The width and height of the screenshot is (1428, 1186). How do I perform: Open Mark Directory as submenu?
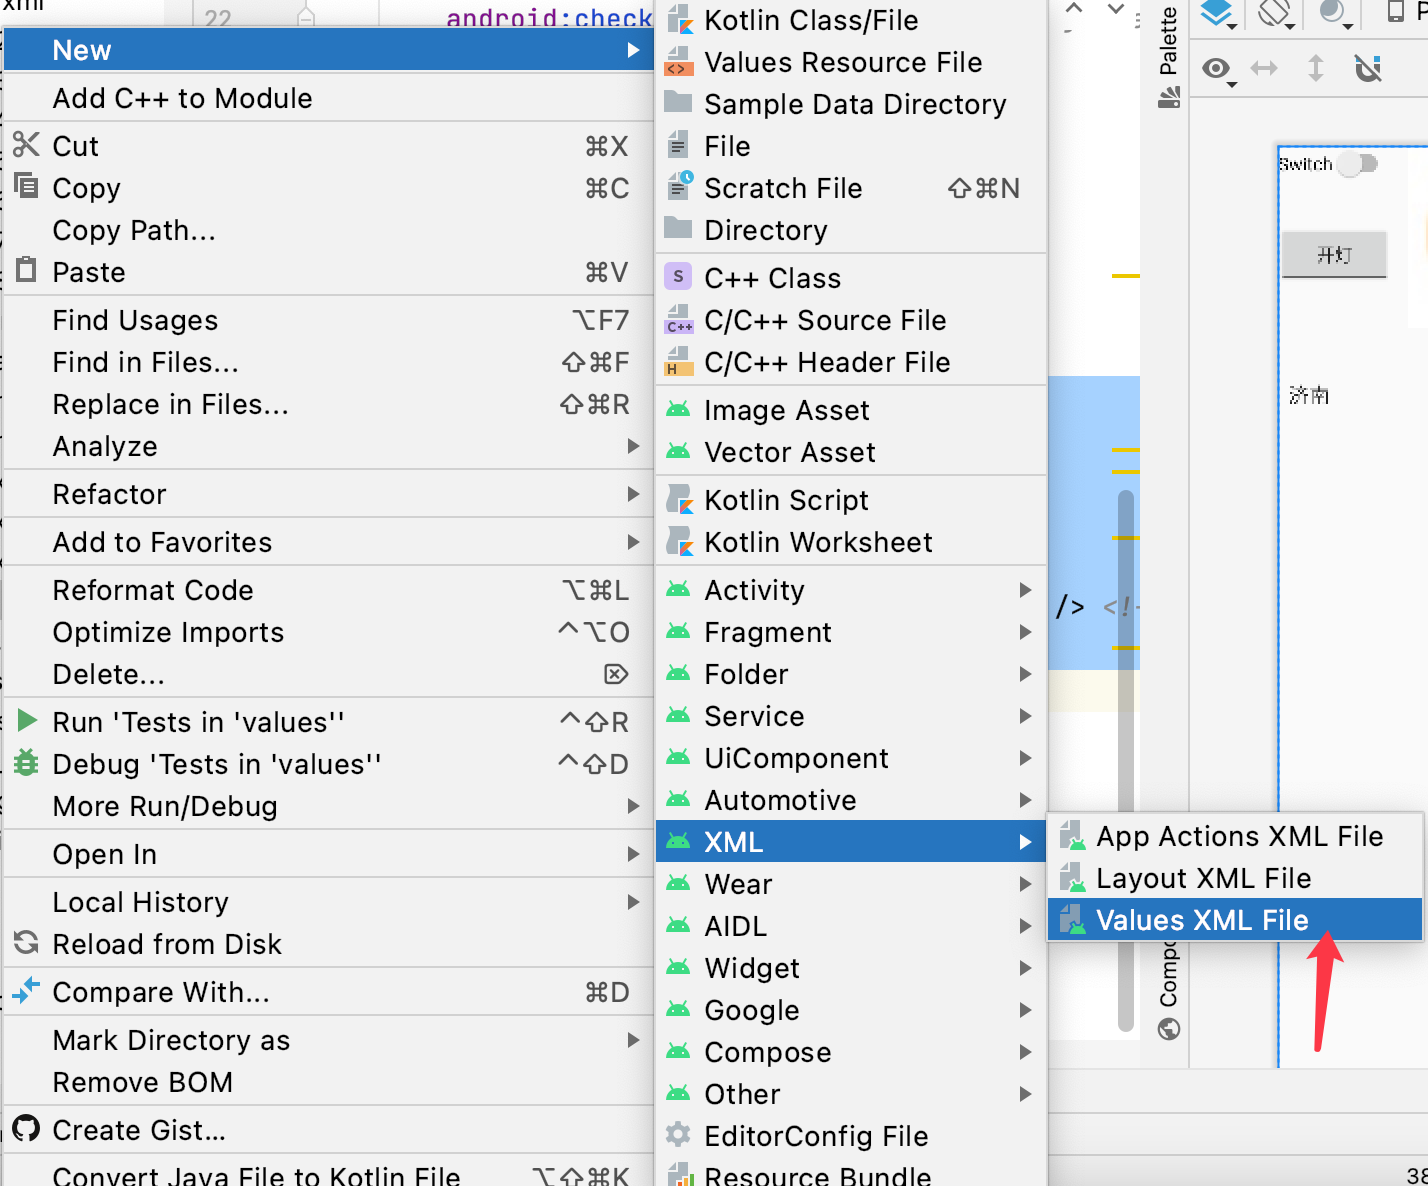point(328,1040)
